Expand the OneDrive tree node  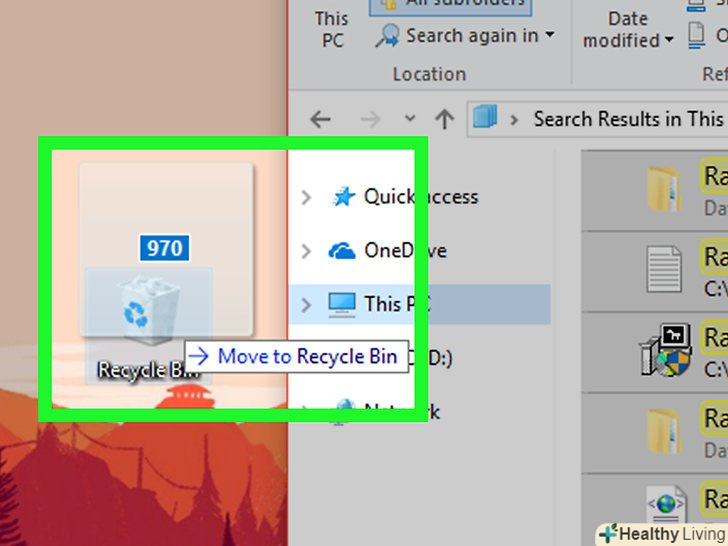point(306,251)
